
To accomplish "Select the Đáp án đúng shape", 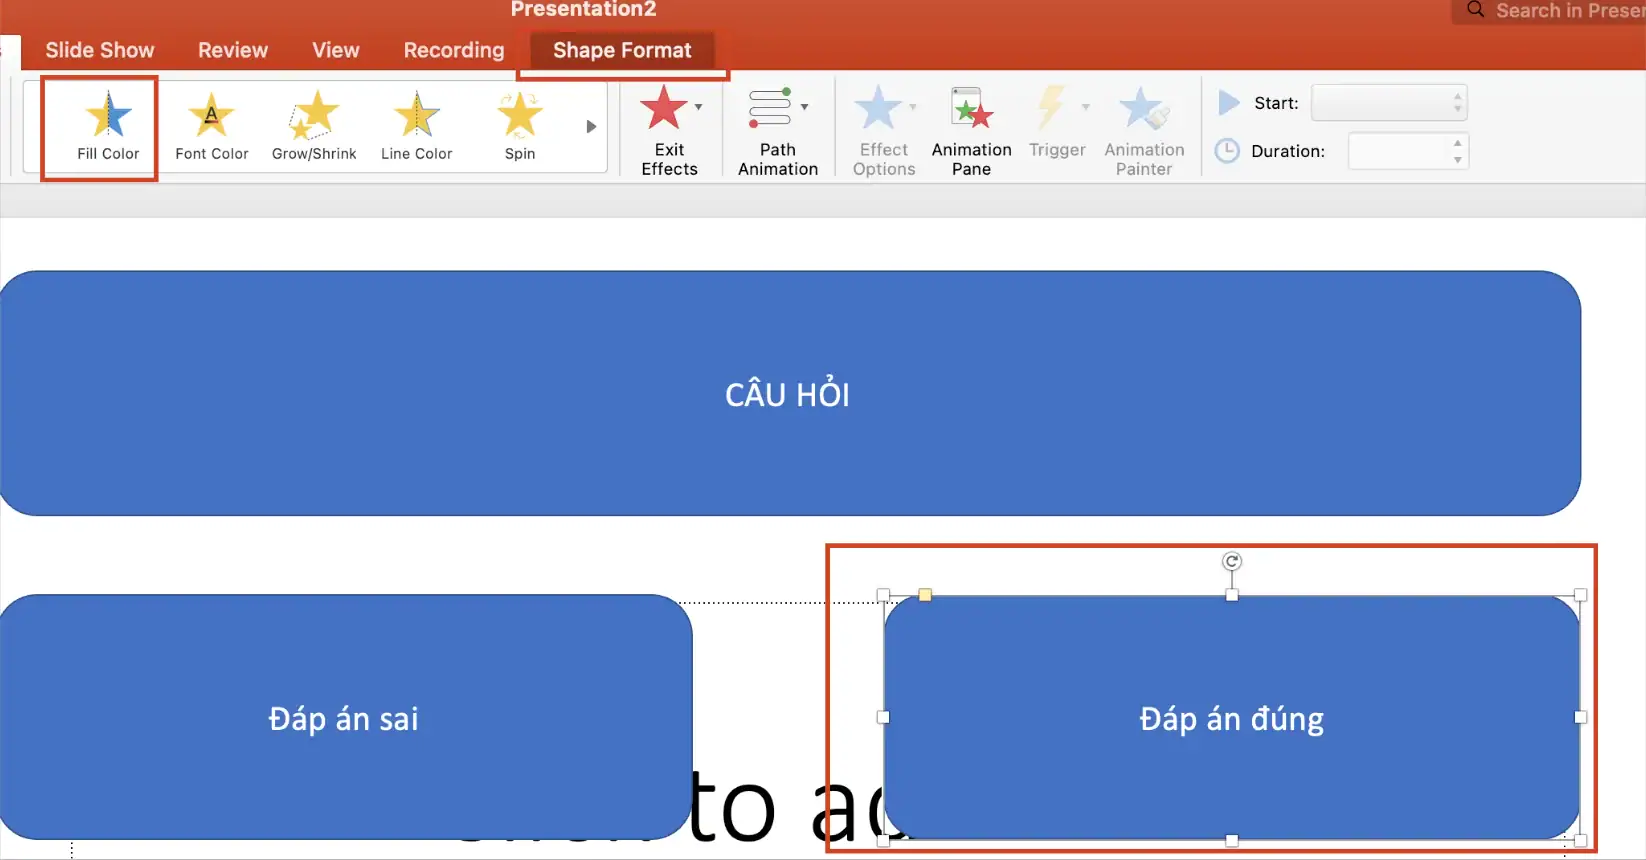I will (x=1232, y=718).
